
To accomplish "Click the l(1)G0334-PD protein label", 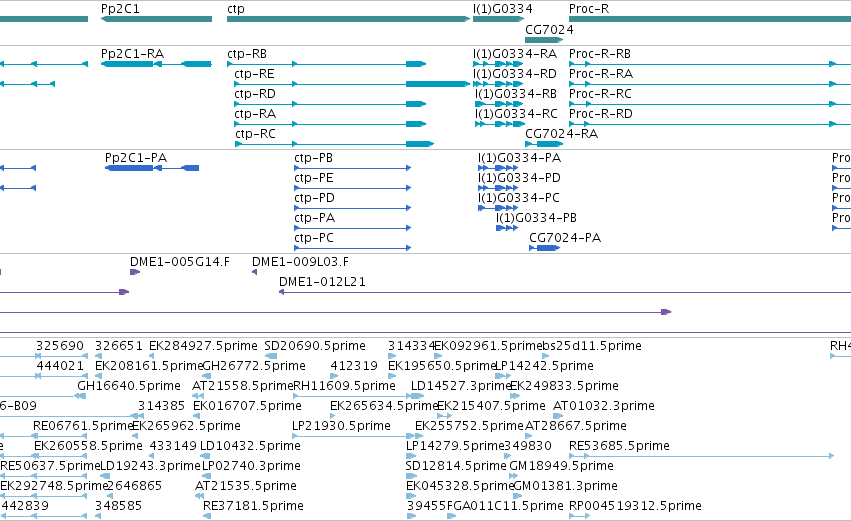I will (519, 178).
